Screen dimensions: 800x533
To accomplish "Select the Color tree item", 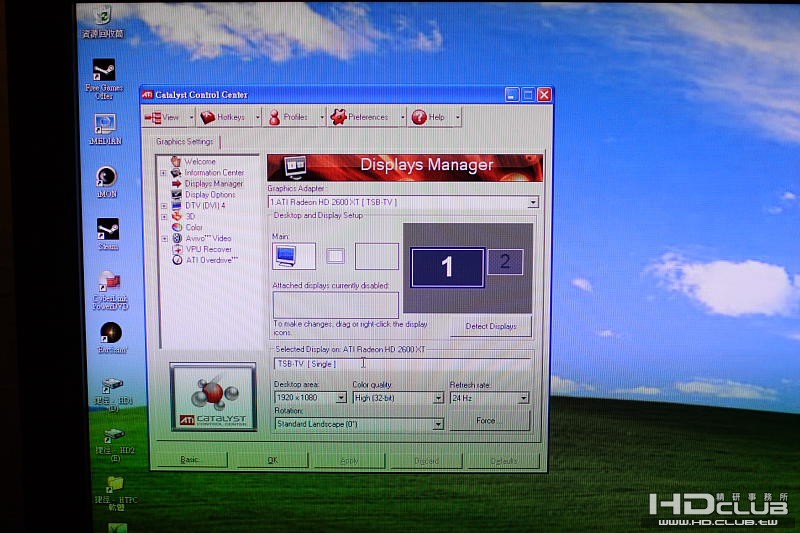I will (194, 227).
